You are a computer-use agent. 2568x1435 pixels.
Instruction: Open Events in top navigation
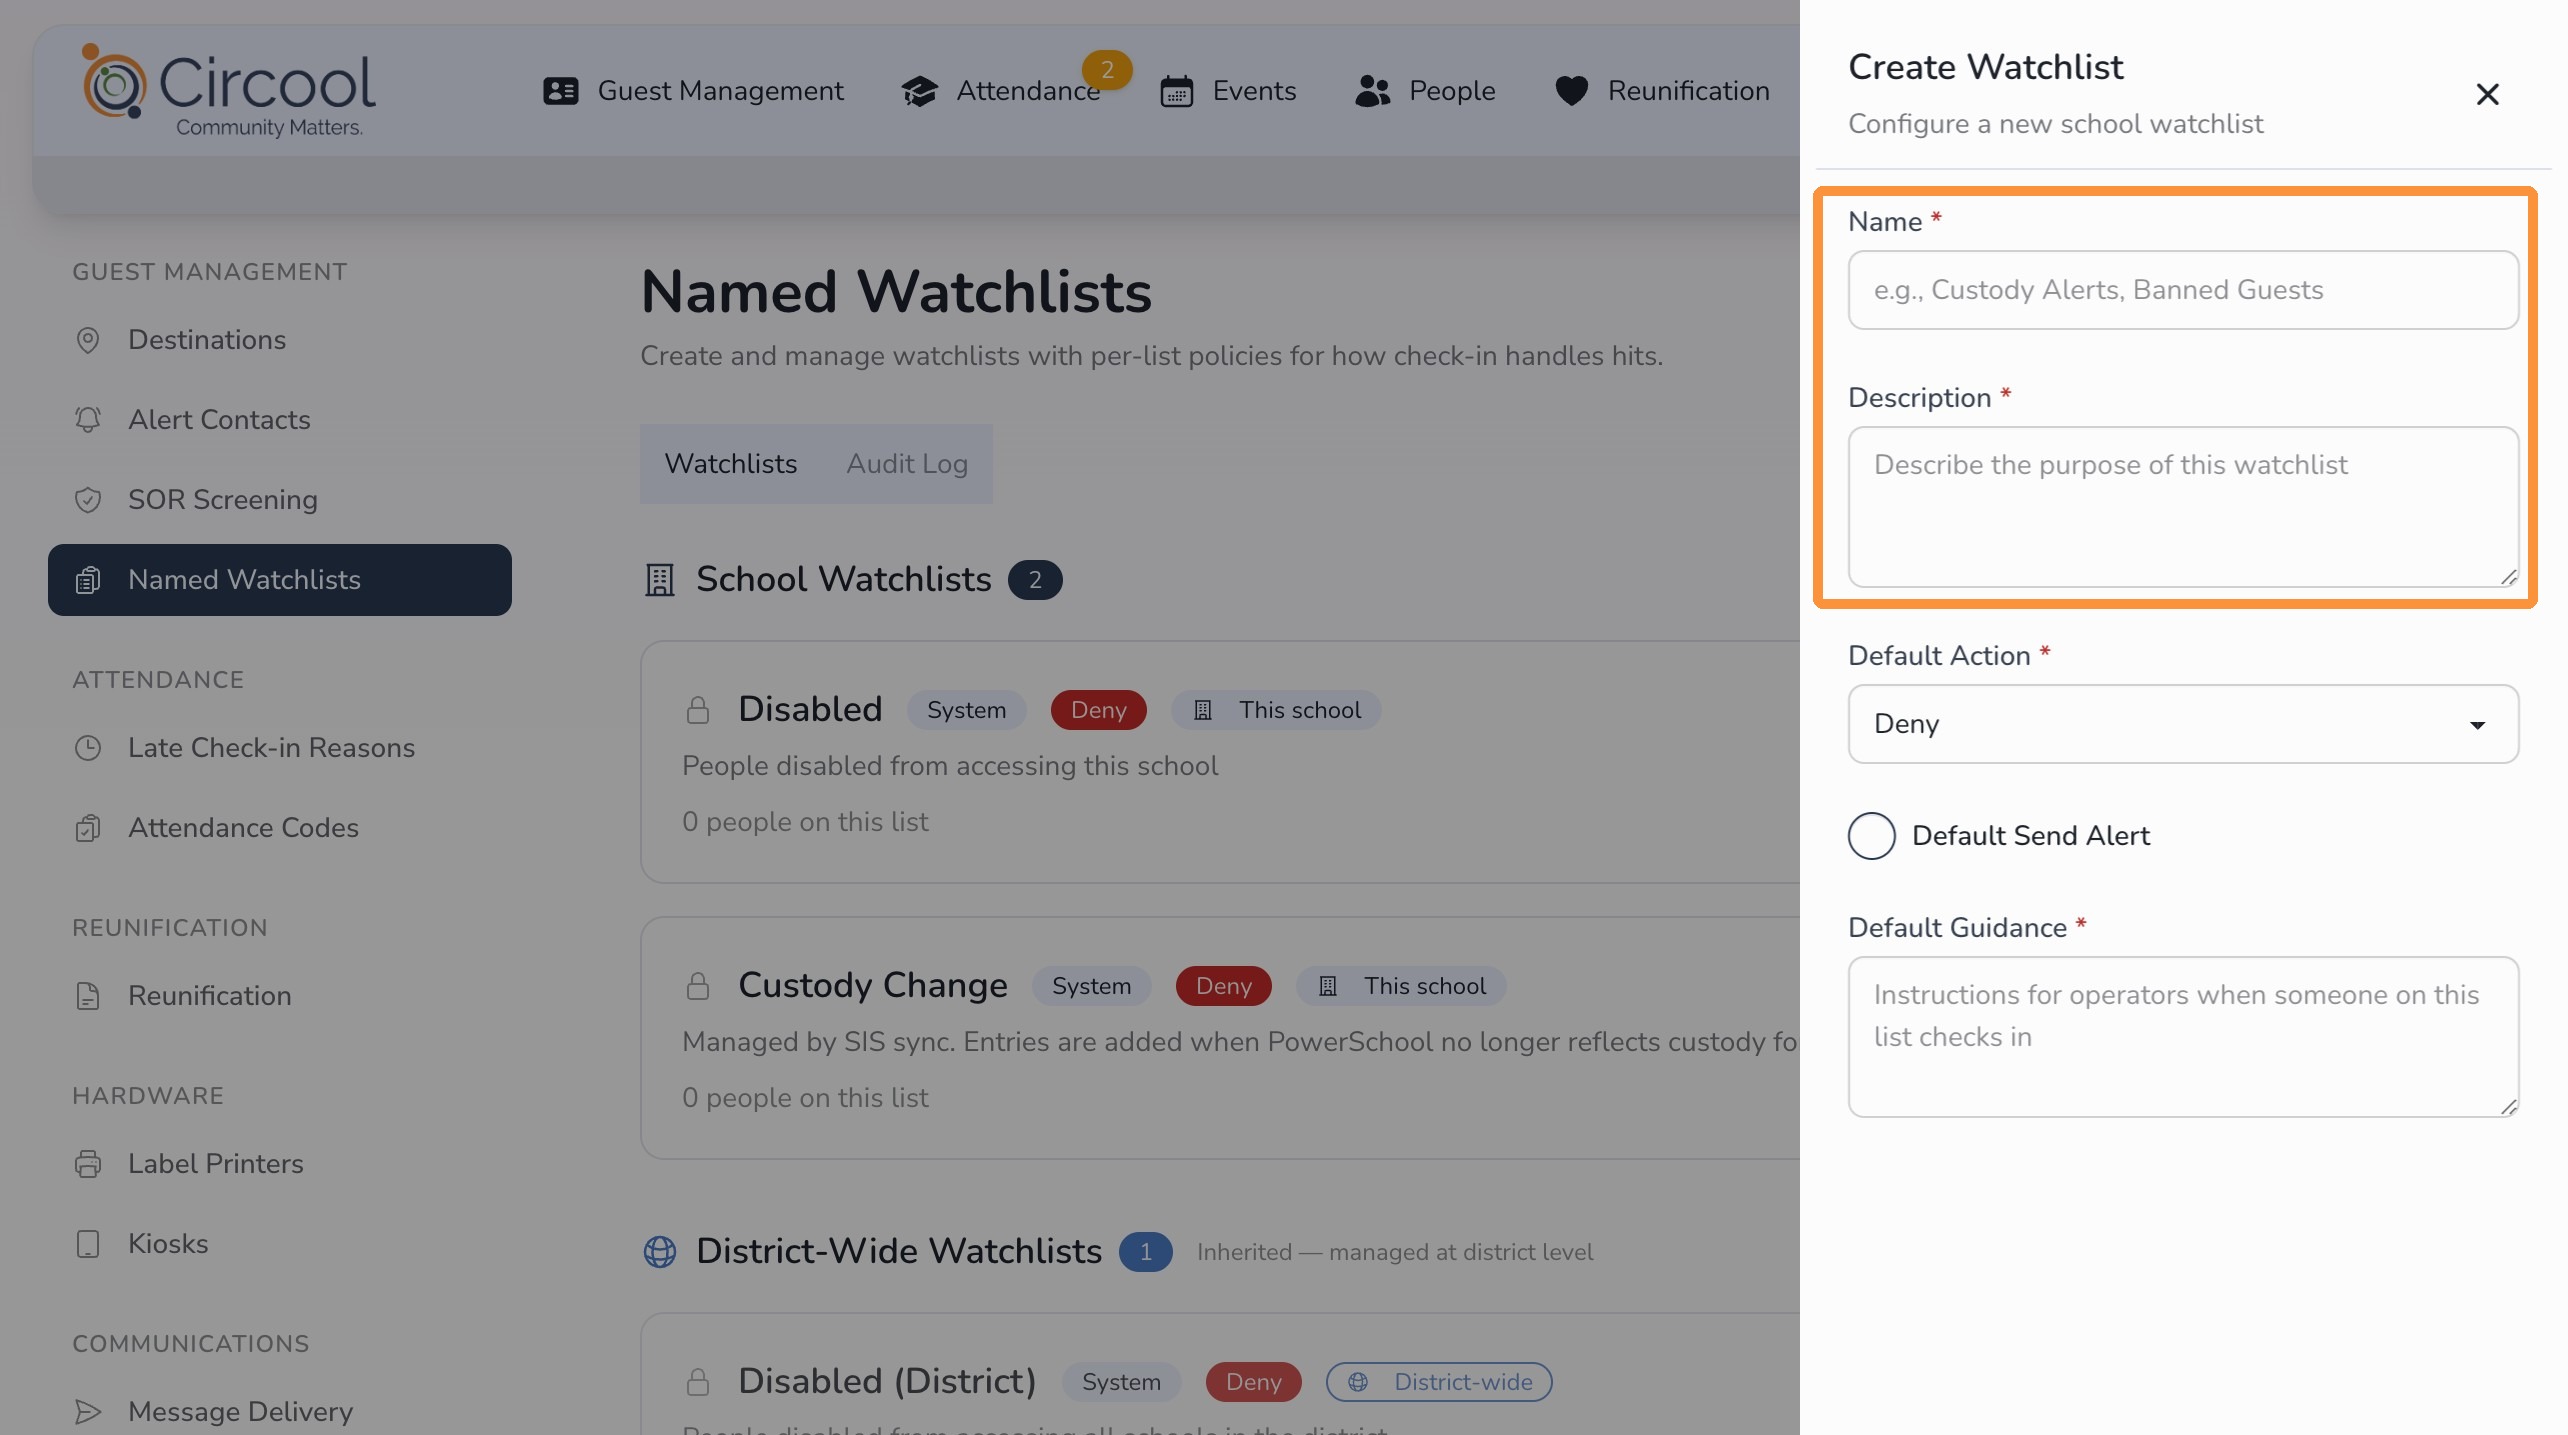click(x=1228, y=91)
